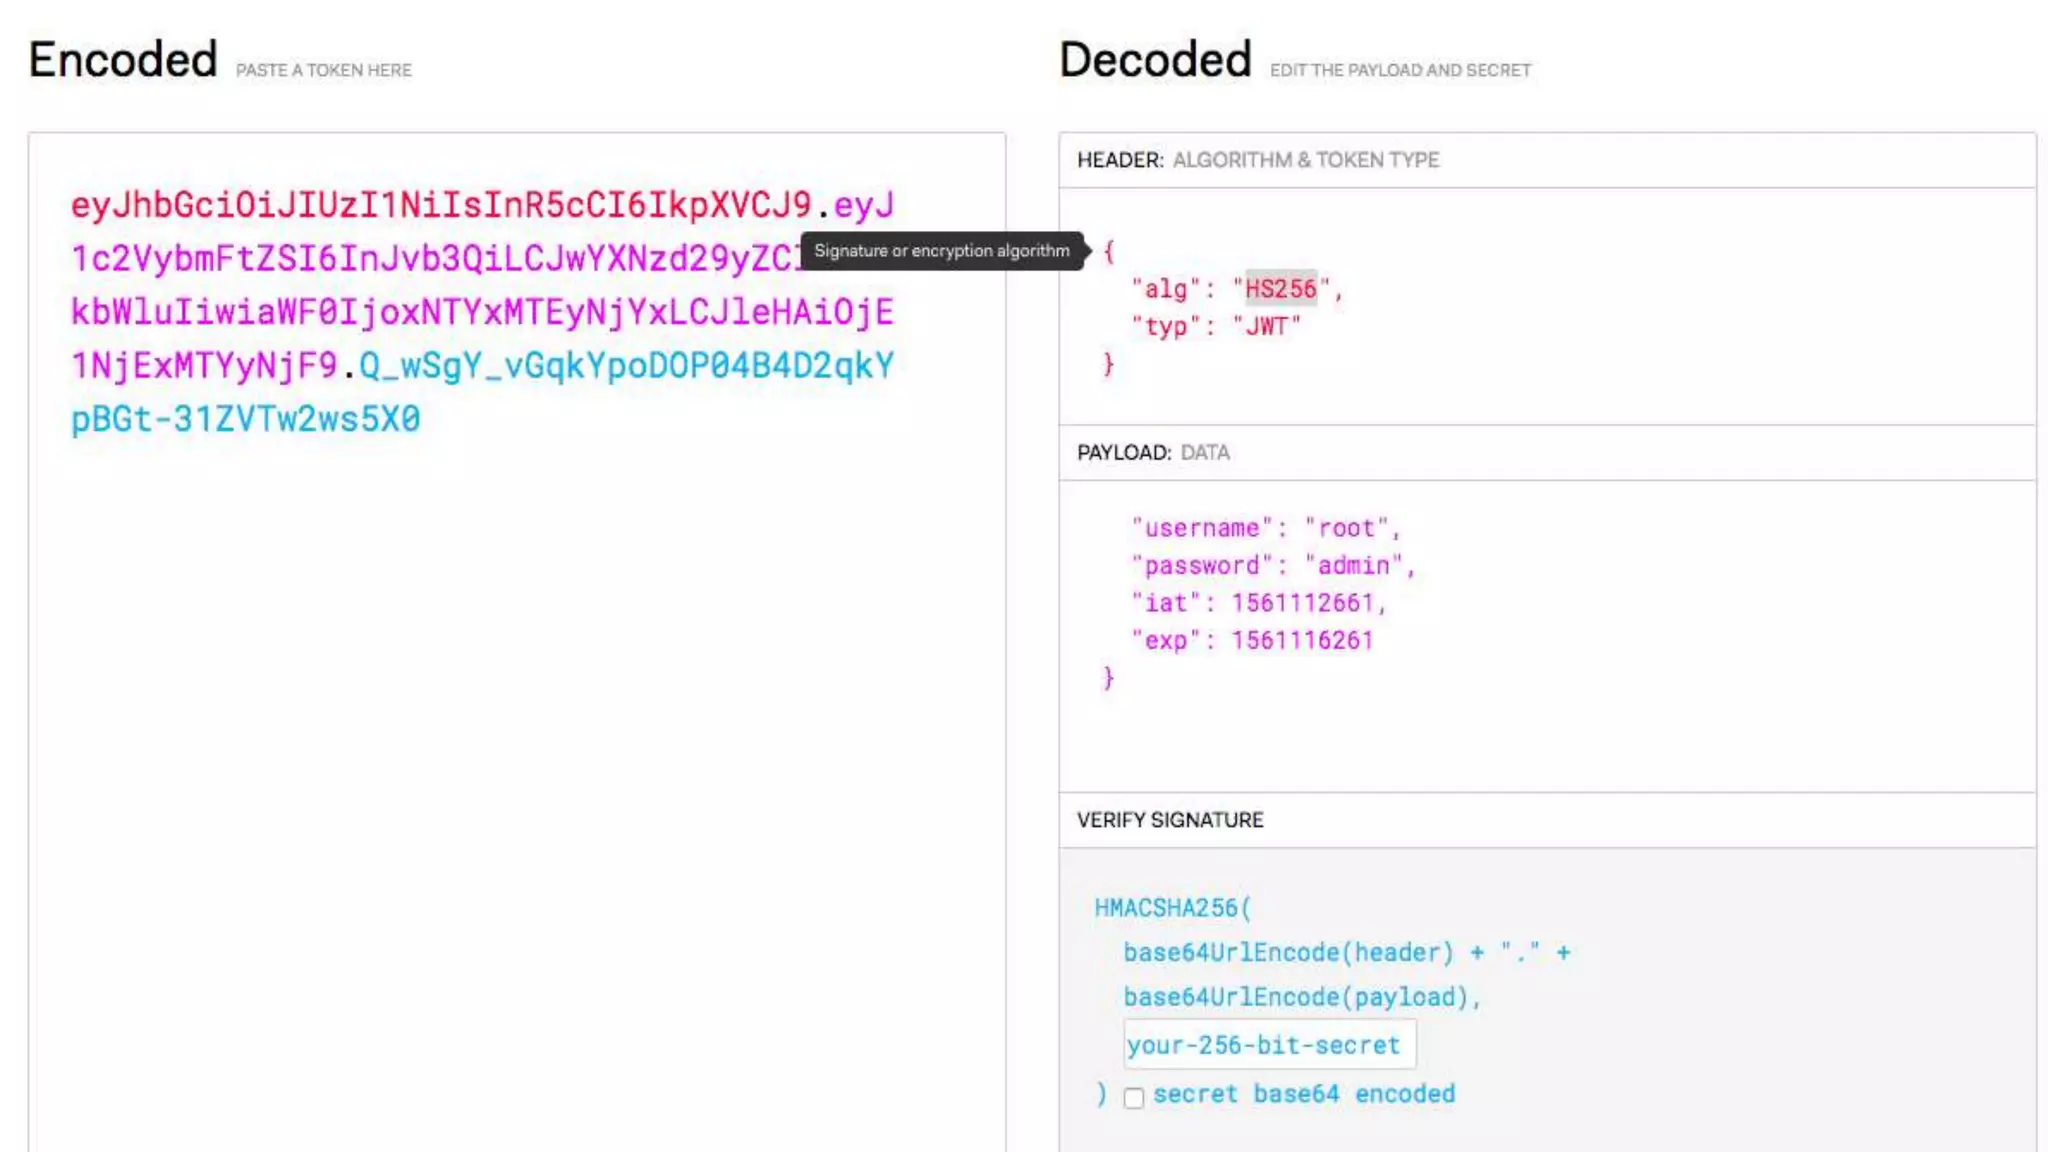
Task: Click the Encoded heading
Action: [122, 60]
